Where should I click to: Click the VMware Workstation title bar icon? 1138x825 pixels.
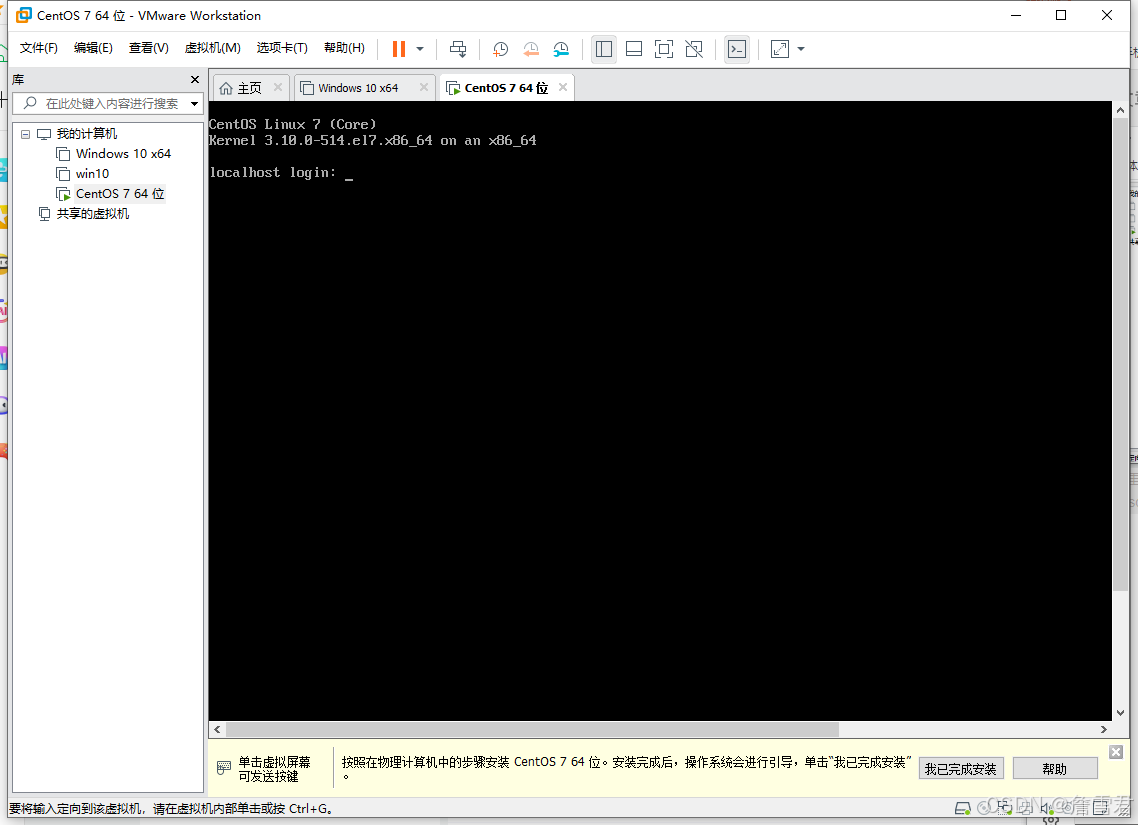click(23, 15)
